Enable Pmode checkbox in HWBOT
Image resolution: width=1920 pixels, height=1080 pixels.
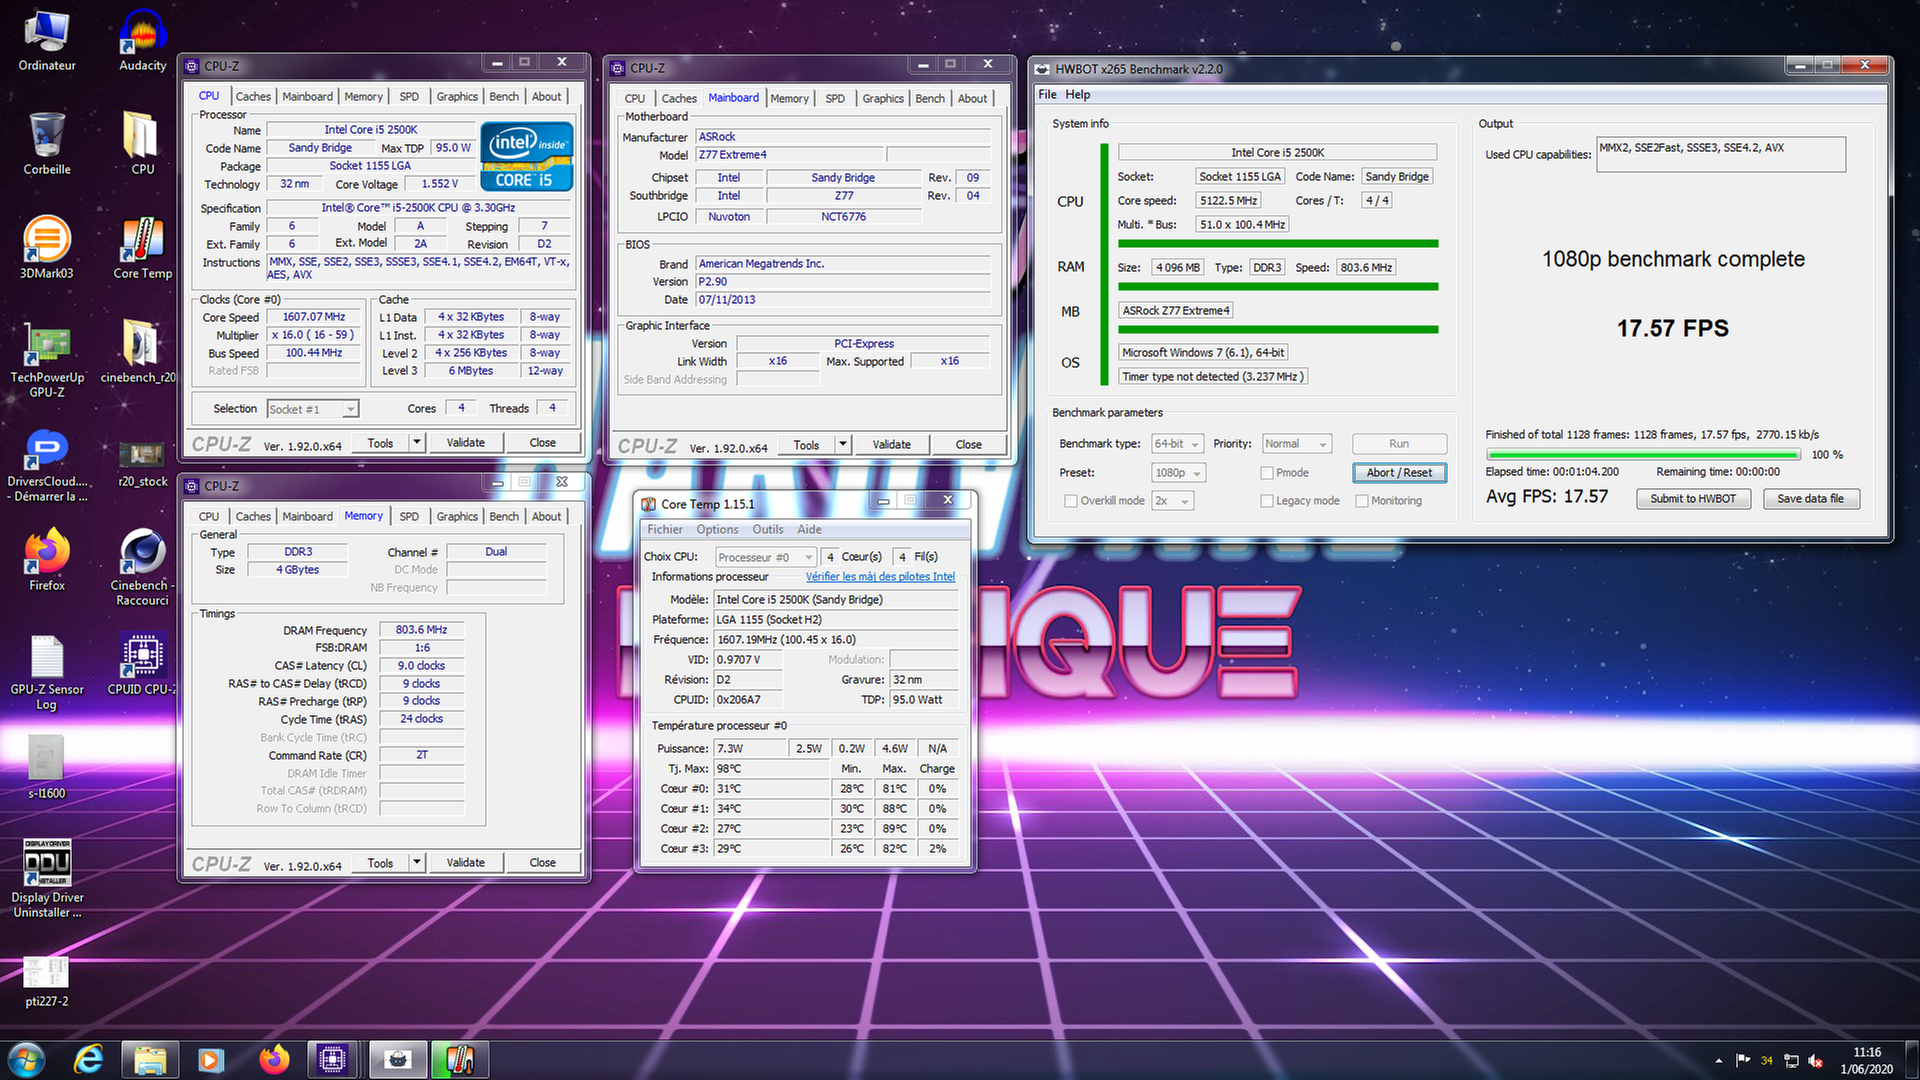(x=1267, y=473)
